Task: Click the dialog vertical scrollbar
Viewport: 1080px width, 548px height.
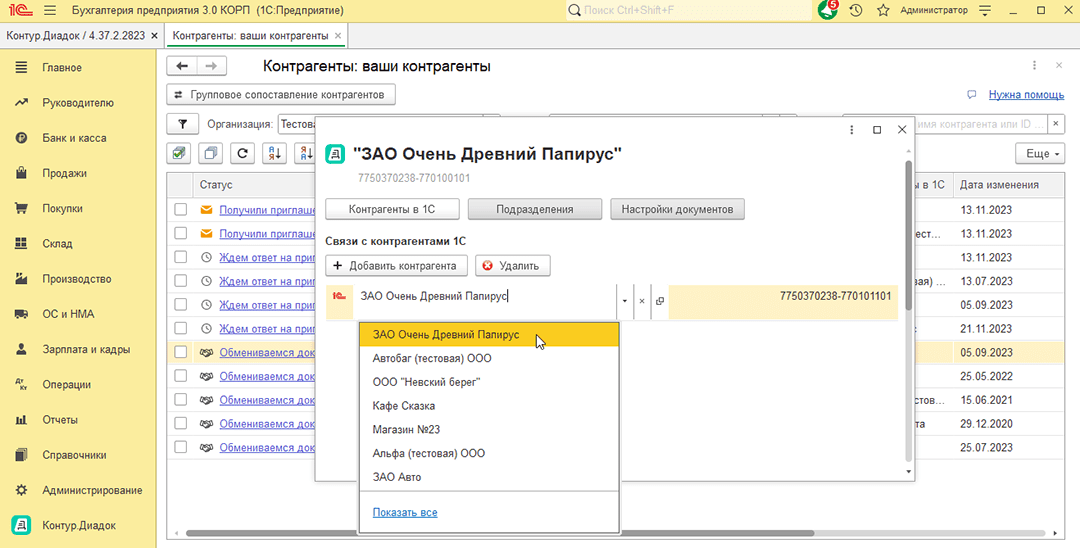Action: coord(908,234)
